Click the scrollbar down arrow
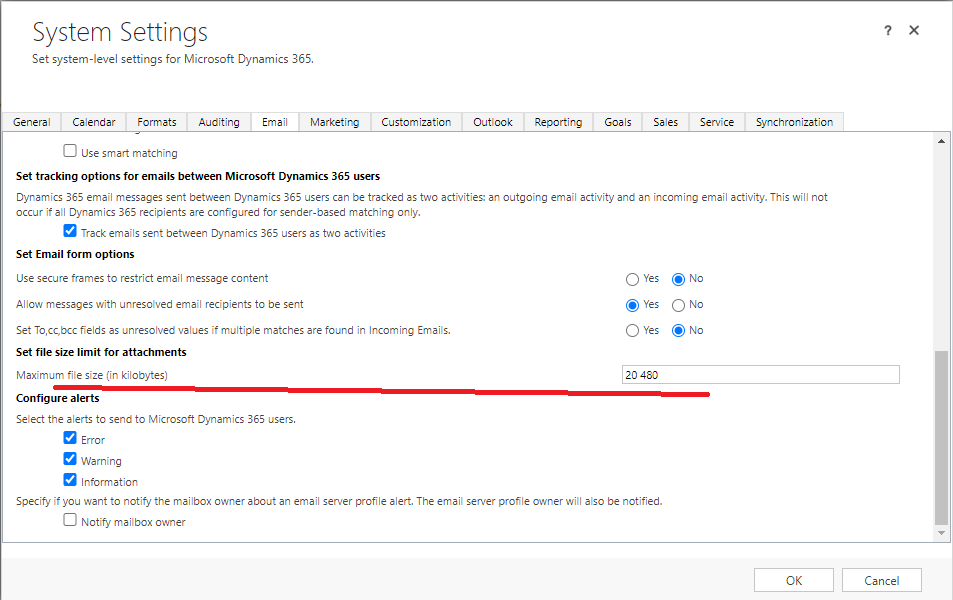953x600 pixels. pos(941,533)
